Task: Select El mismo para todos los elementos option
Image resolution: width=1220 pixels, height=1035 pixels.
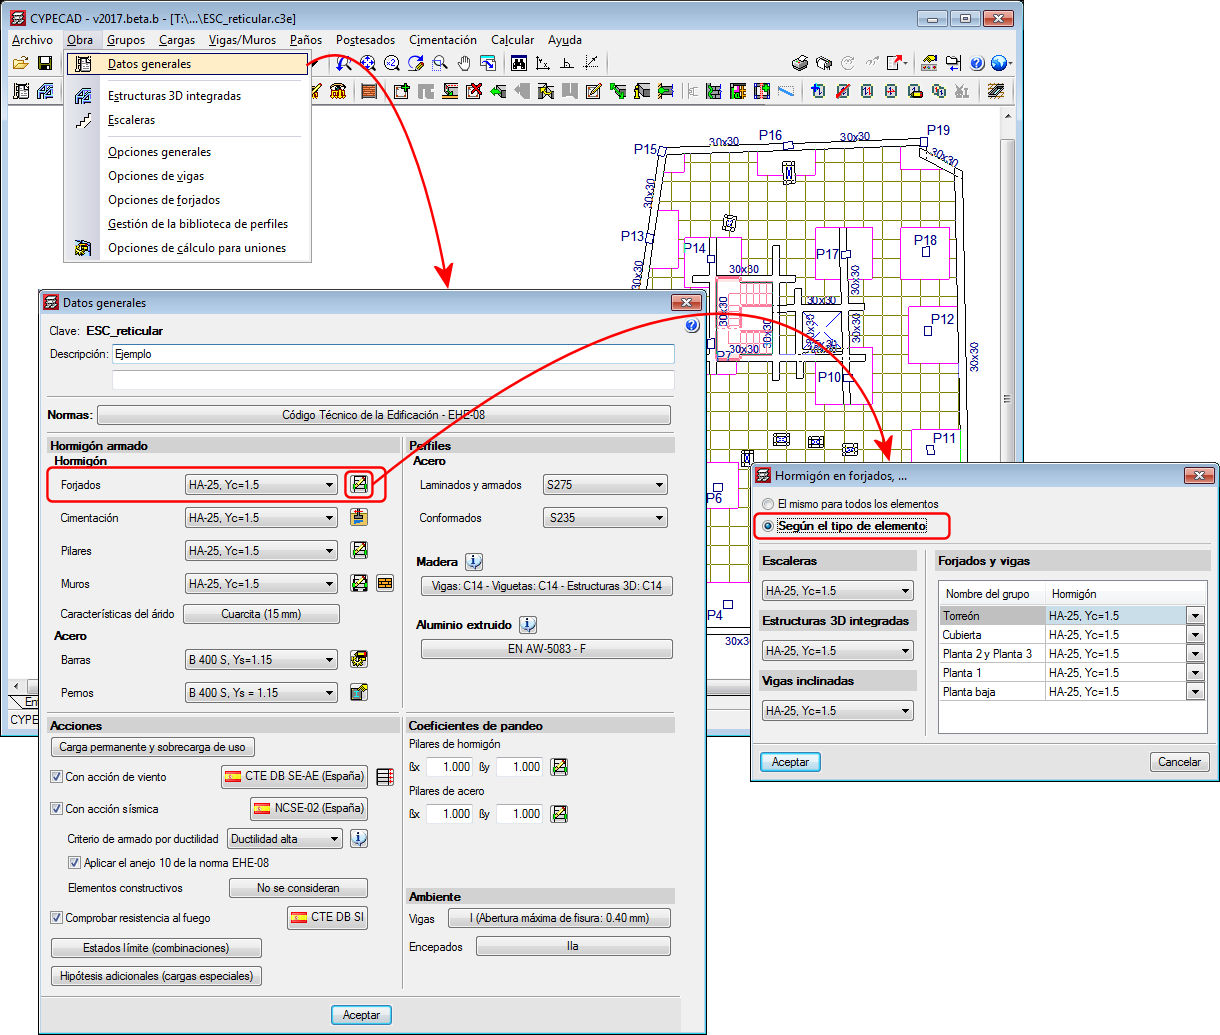Action: [x=768, y=504]
